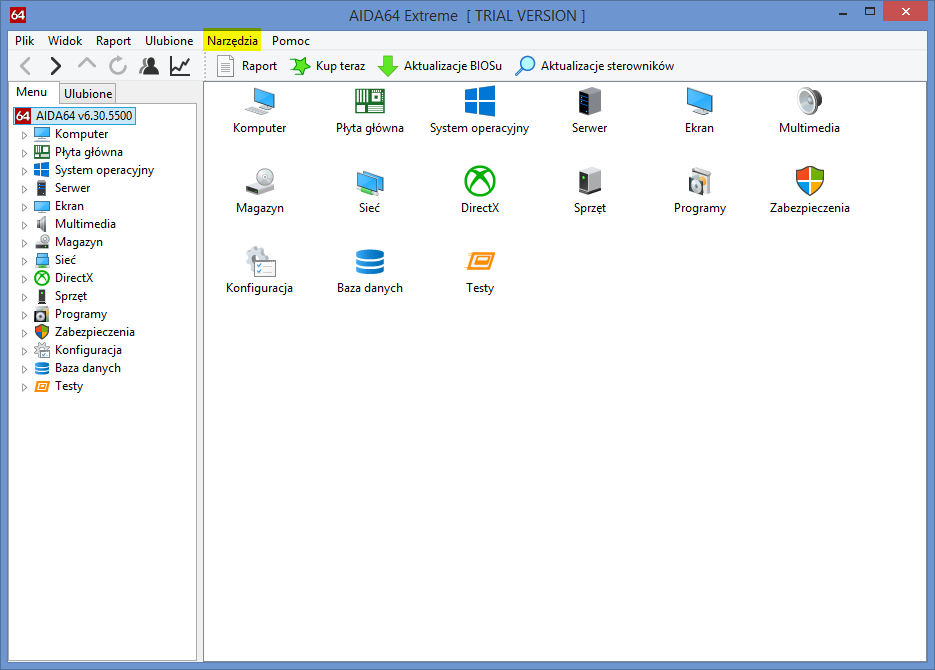Go back with the left arrow toolbar icon
This screenshot has width=935, height=670.
26,66
